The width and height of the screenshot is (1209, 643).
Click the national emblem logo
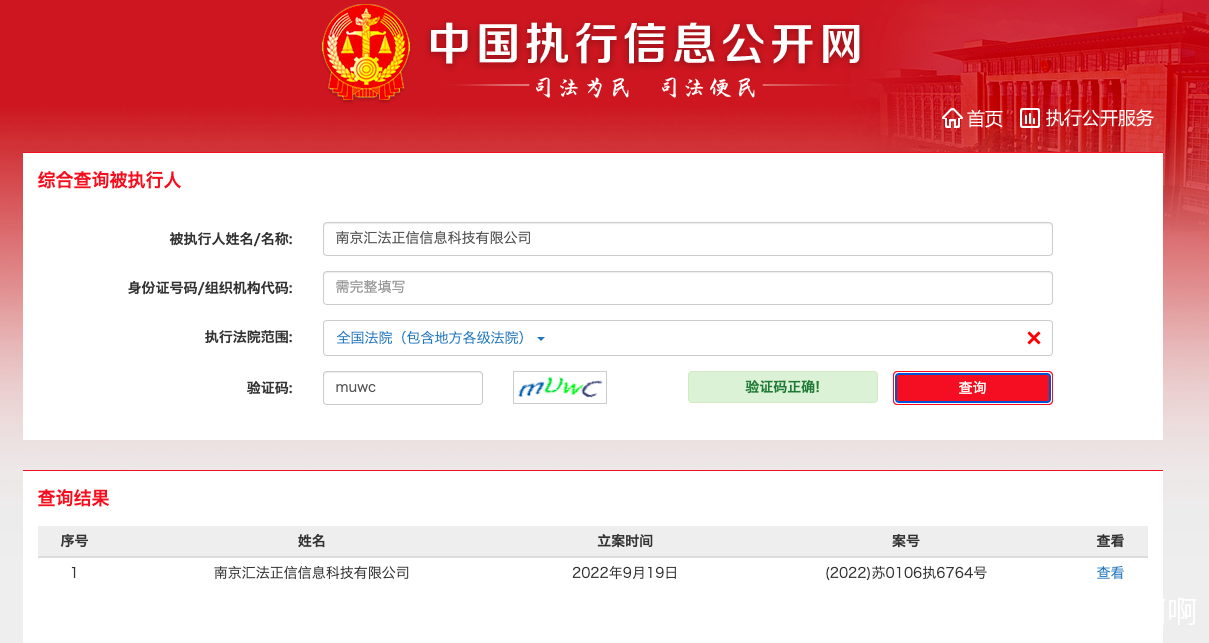click(366, 53)
